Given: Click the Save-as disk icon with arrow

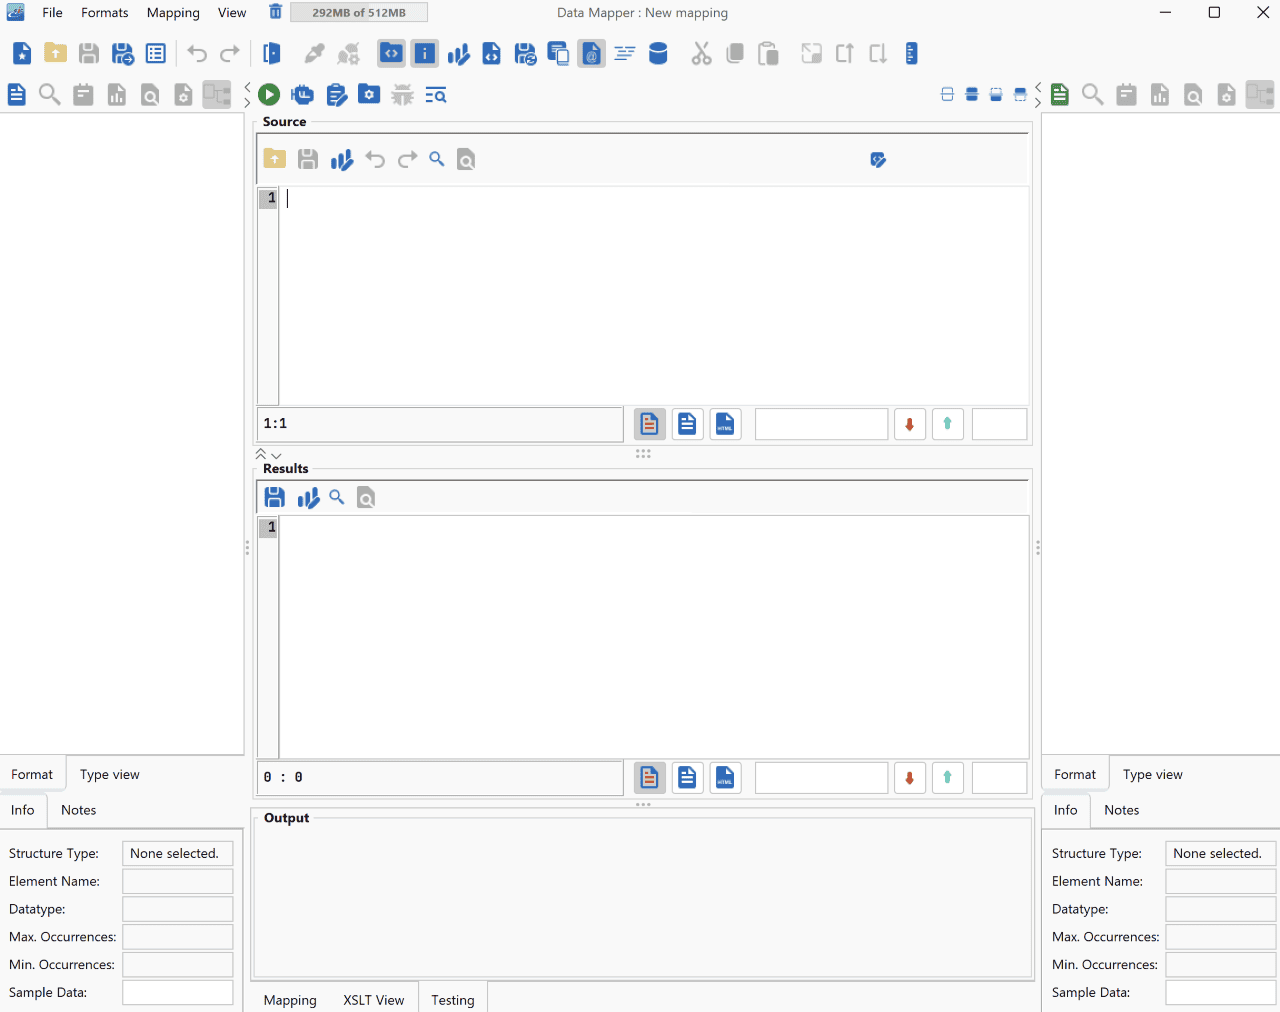Looking at the screenshot, I should pos(123,54).
